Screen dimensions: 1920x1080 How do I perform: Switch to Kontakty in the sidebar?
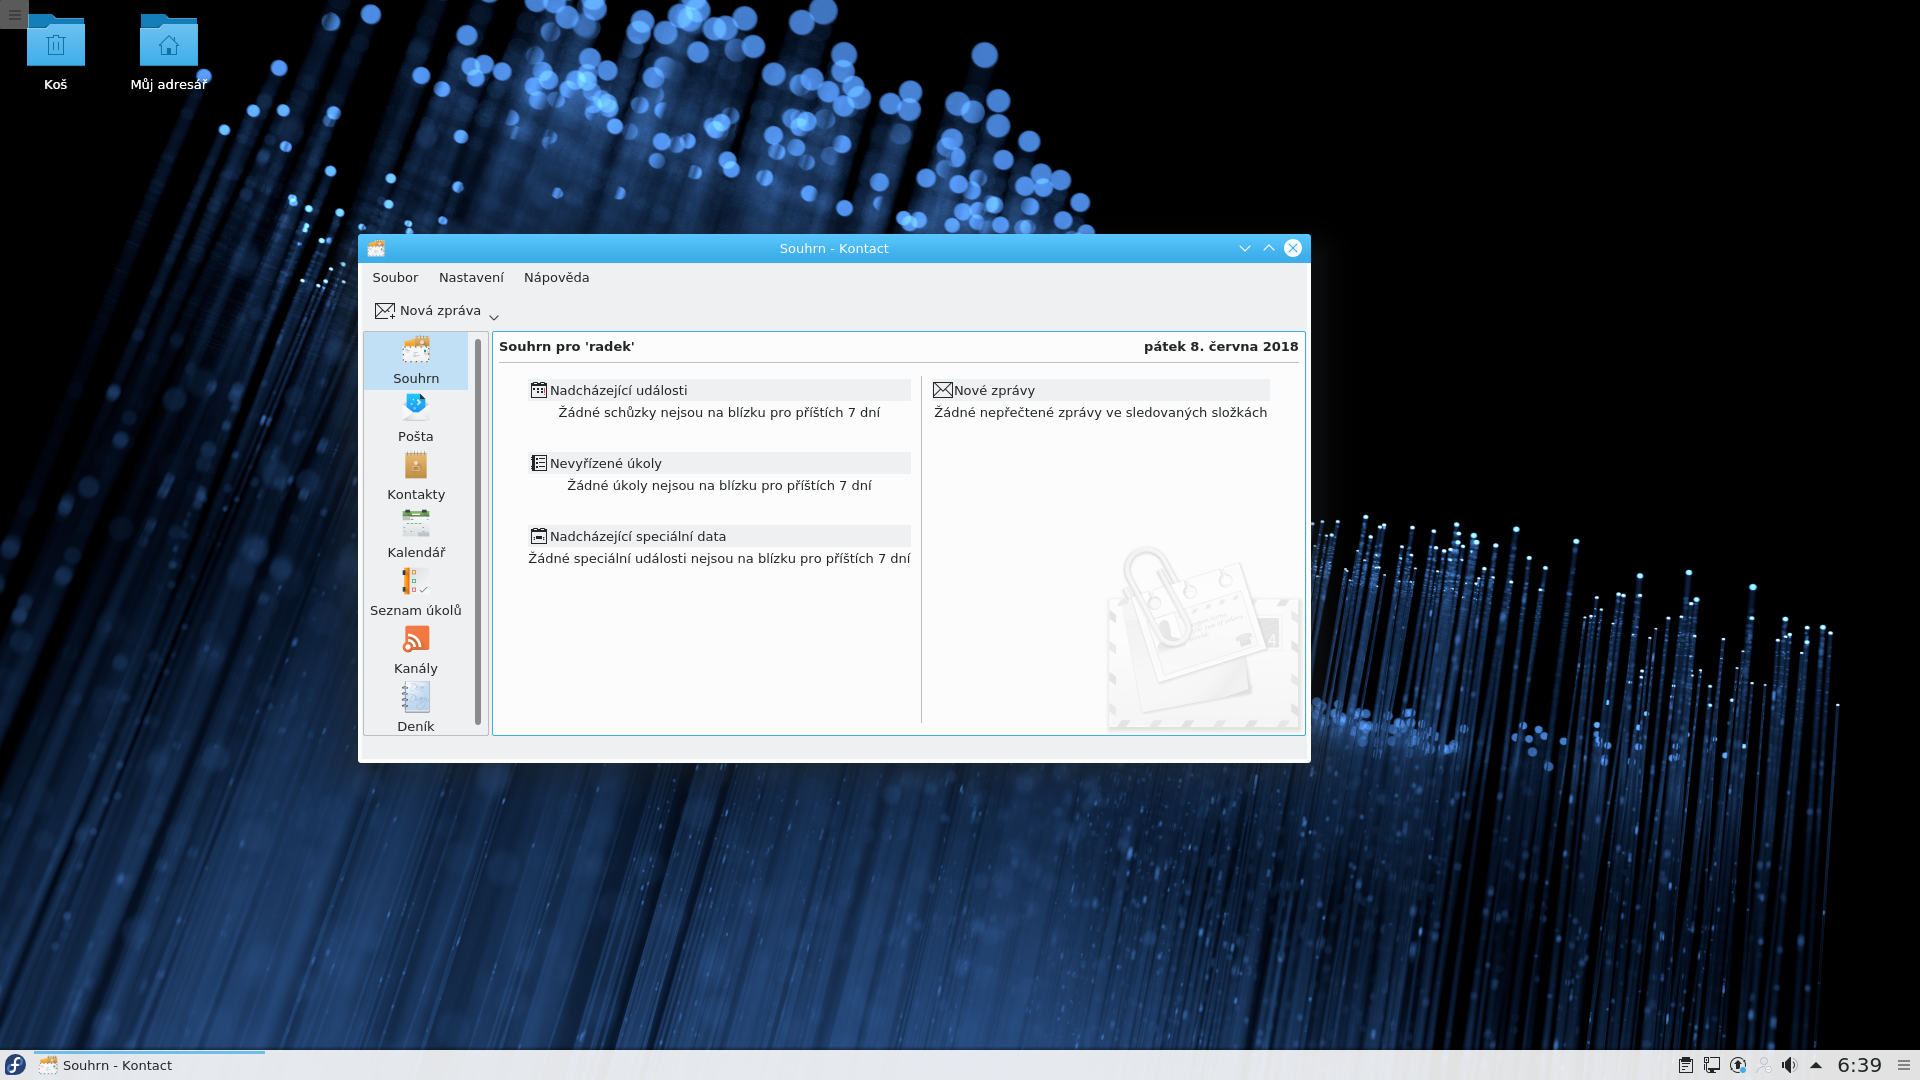[x=415, y=475]
